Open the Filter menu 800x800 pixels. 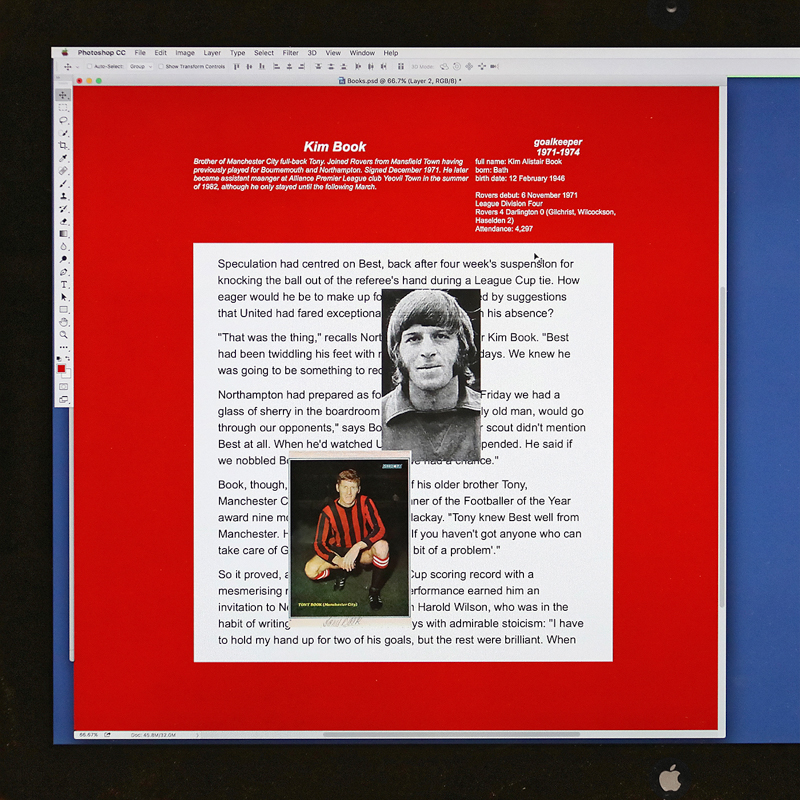[290, 53]
